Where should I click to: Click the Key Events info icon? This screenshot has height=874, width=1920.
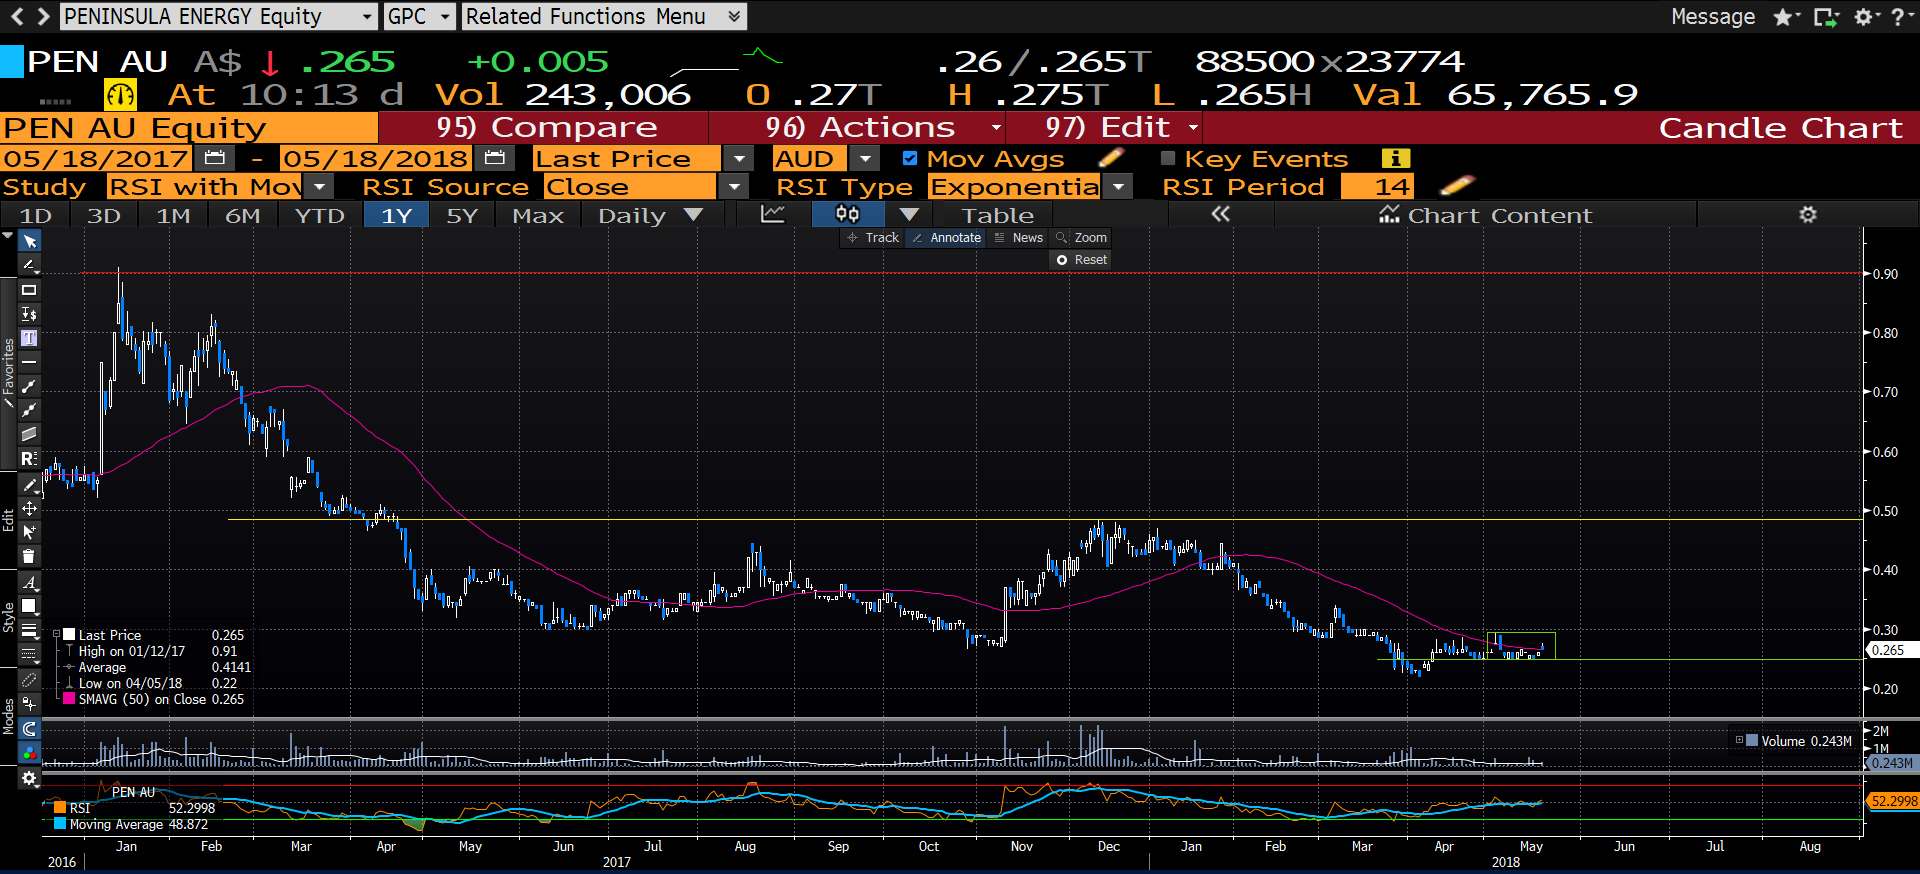[1395, 158]
